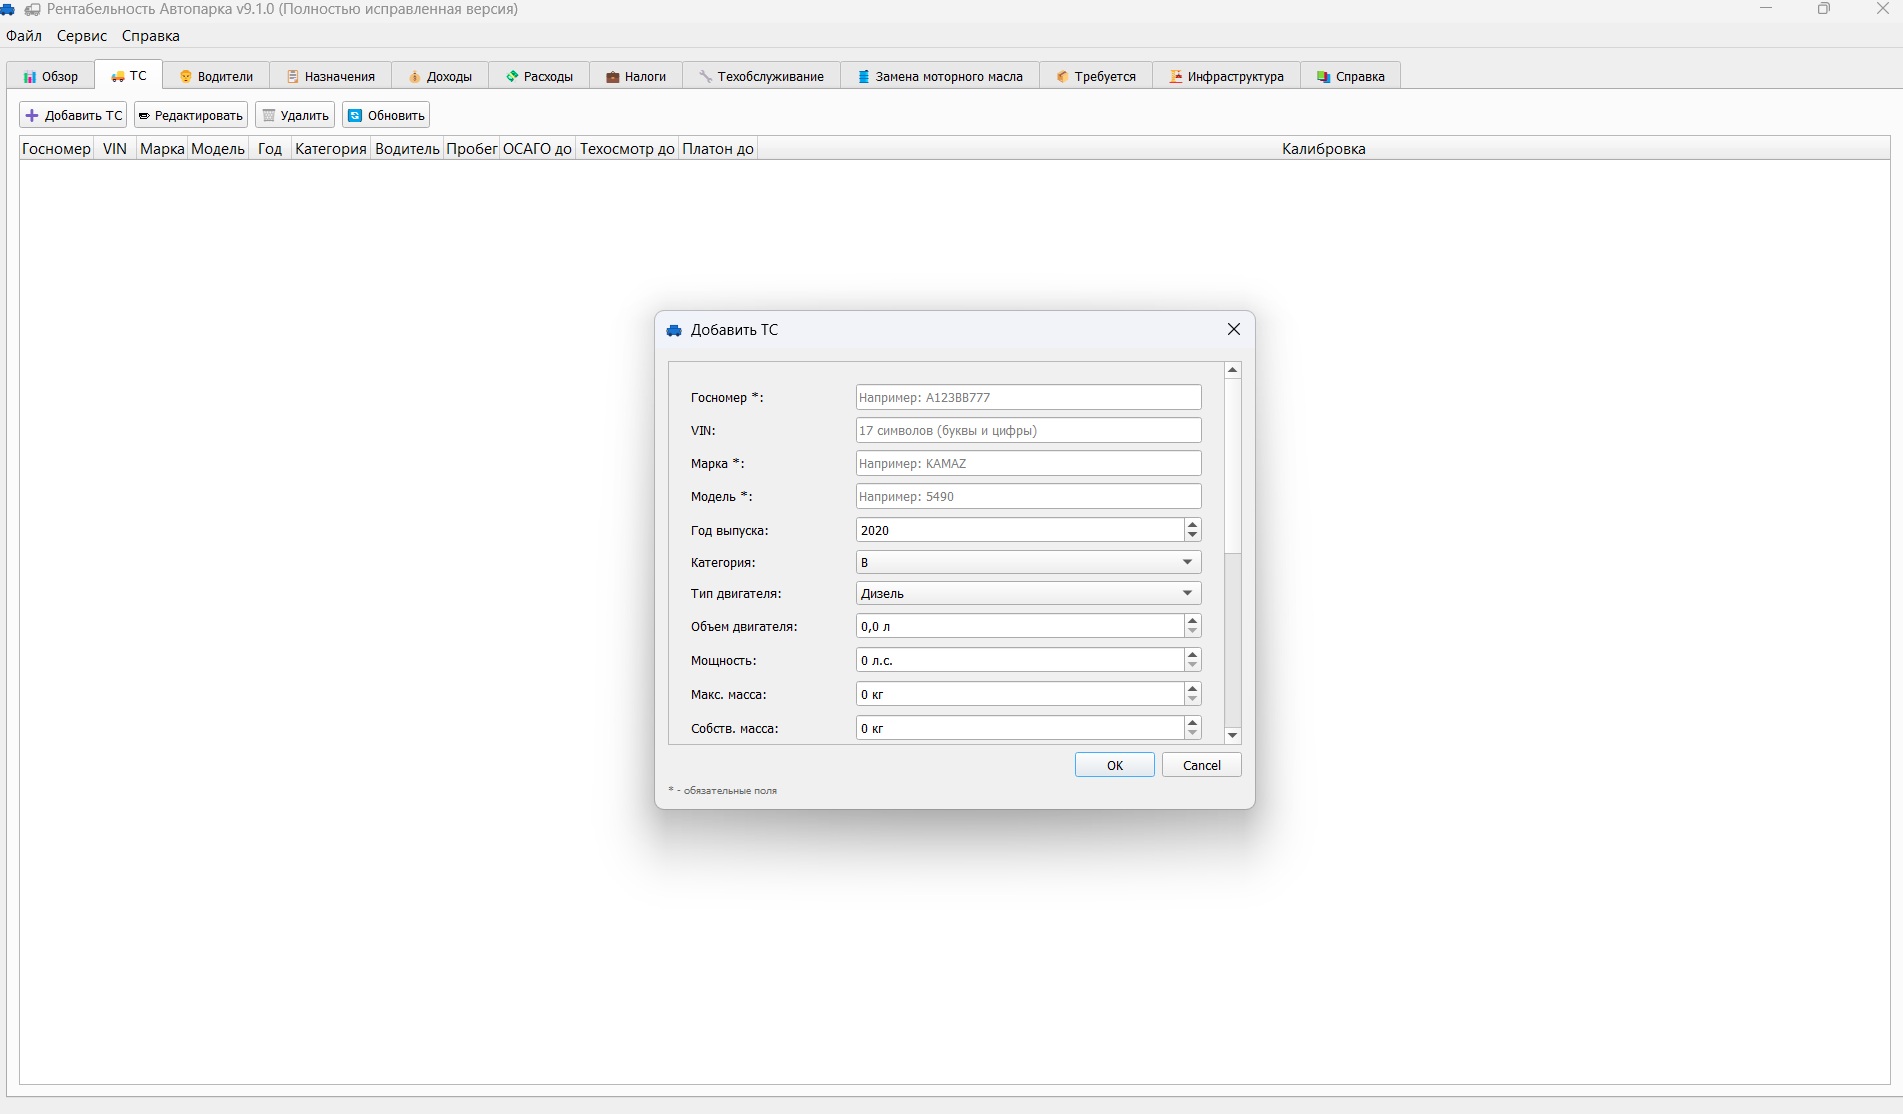Click inside the Объем двигателя field

coord(1020,626)
